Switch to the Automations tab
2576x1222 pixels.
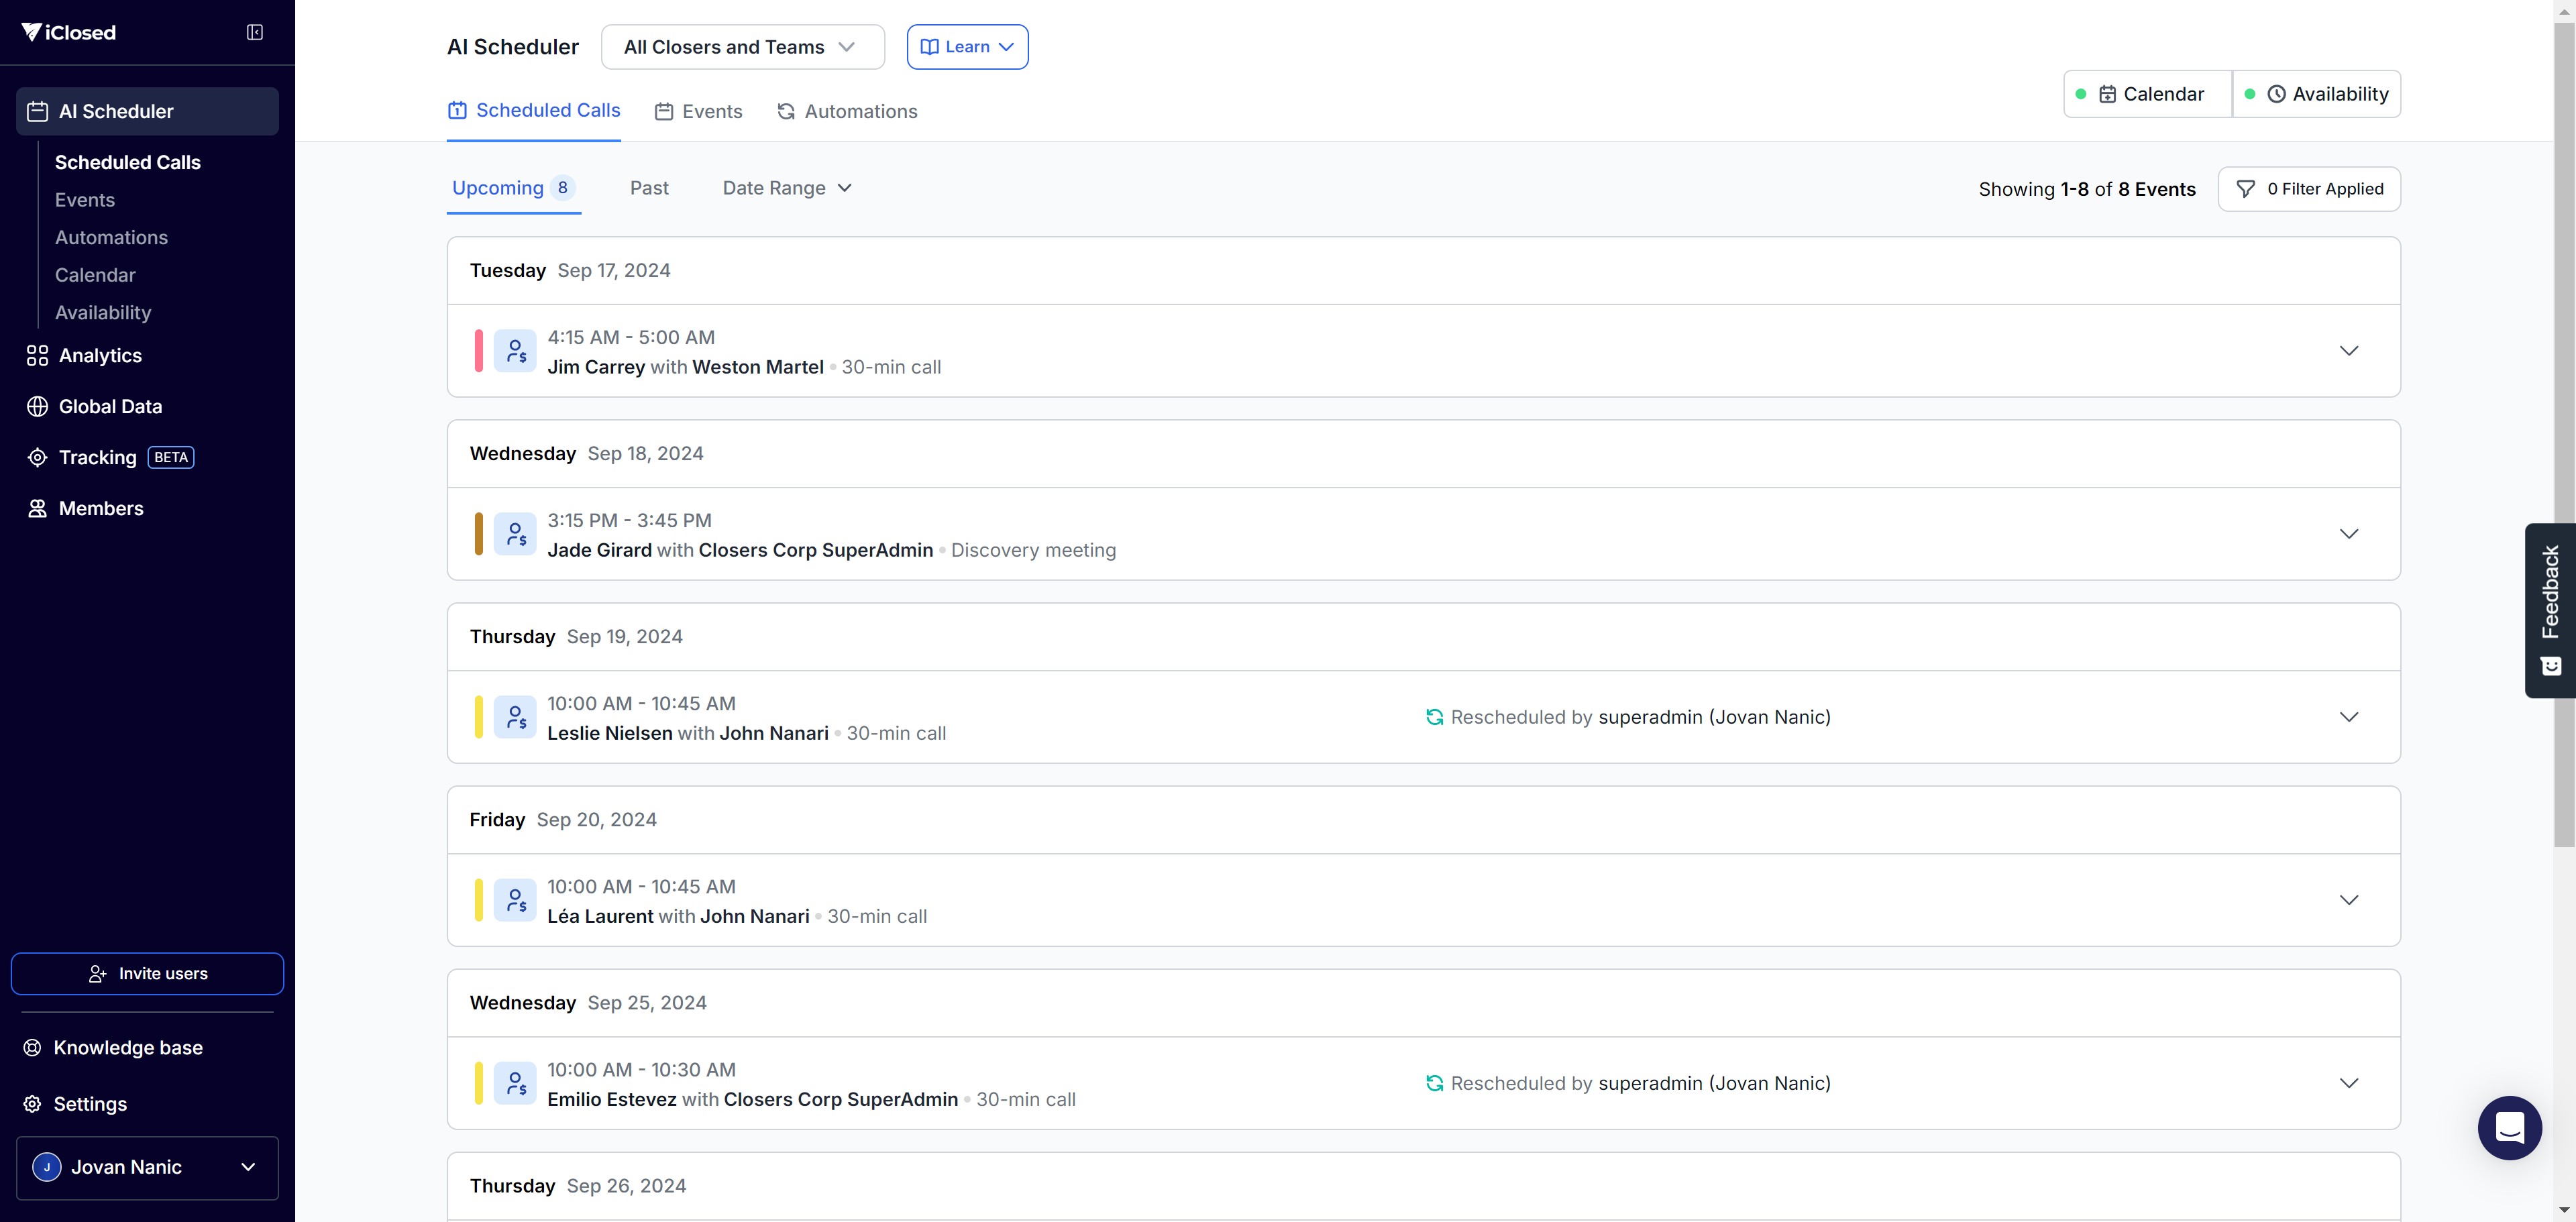click(x=847, y=111)
